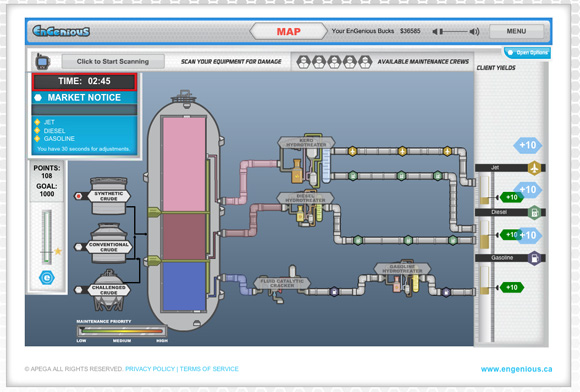The height and width of the screenshot is (392, 580).
Task: Toggle the Conventional Crude feed selector
Action: pos(78,247)
